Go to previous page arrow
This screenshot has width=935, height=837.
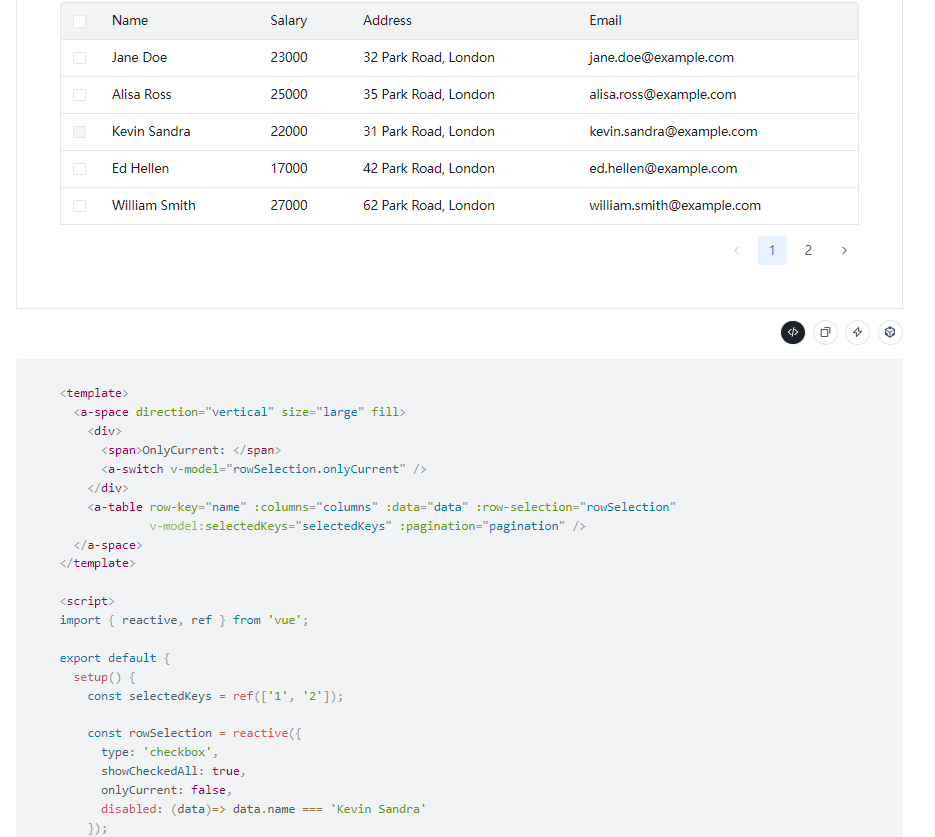[x=736, y=250]
